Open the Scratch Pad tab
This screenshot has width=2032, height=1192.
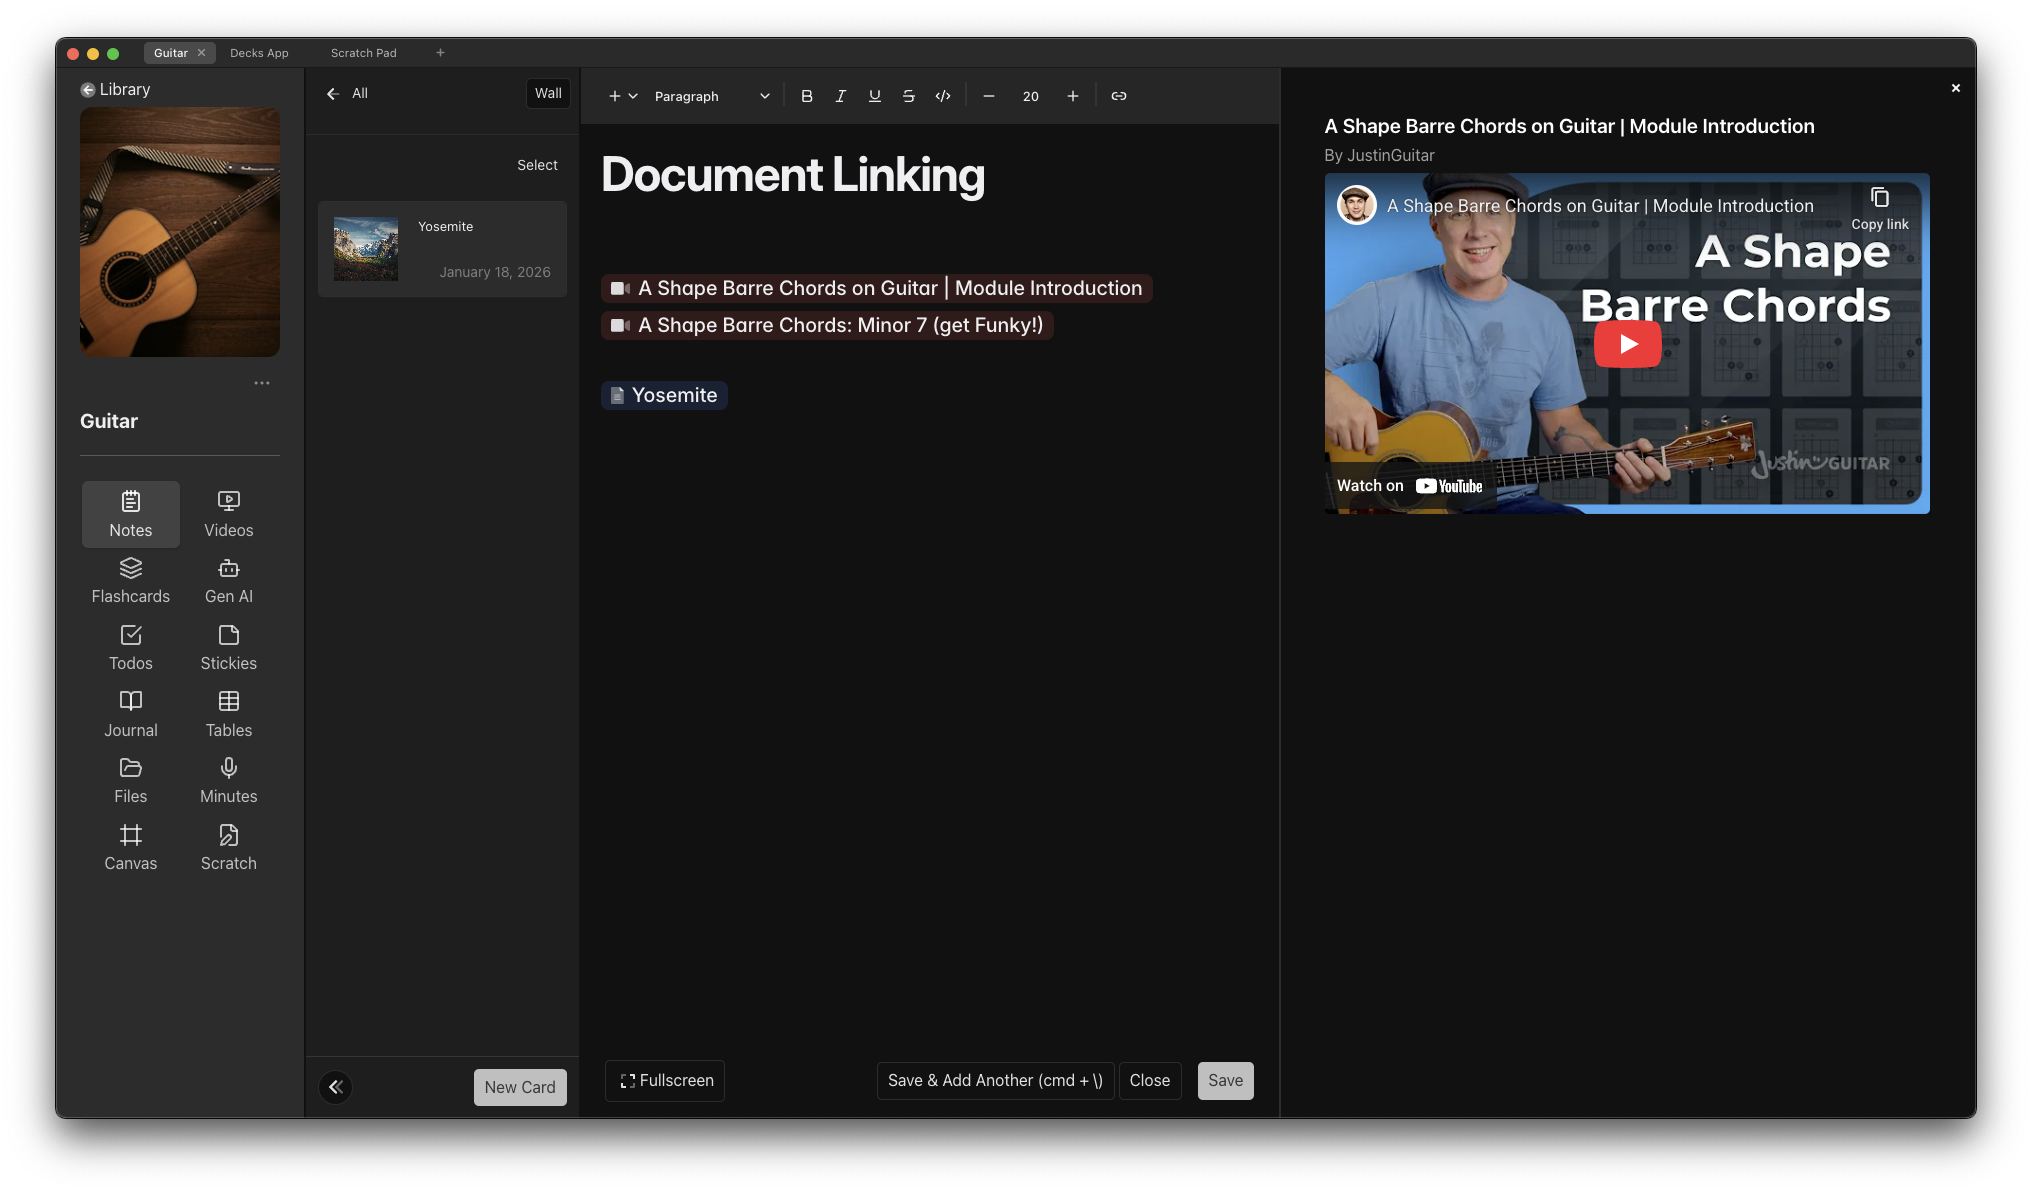click(x=363, y=52)
